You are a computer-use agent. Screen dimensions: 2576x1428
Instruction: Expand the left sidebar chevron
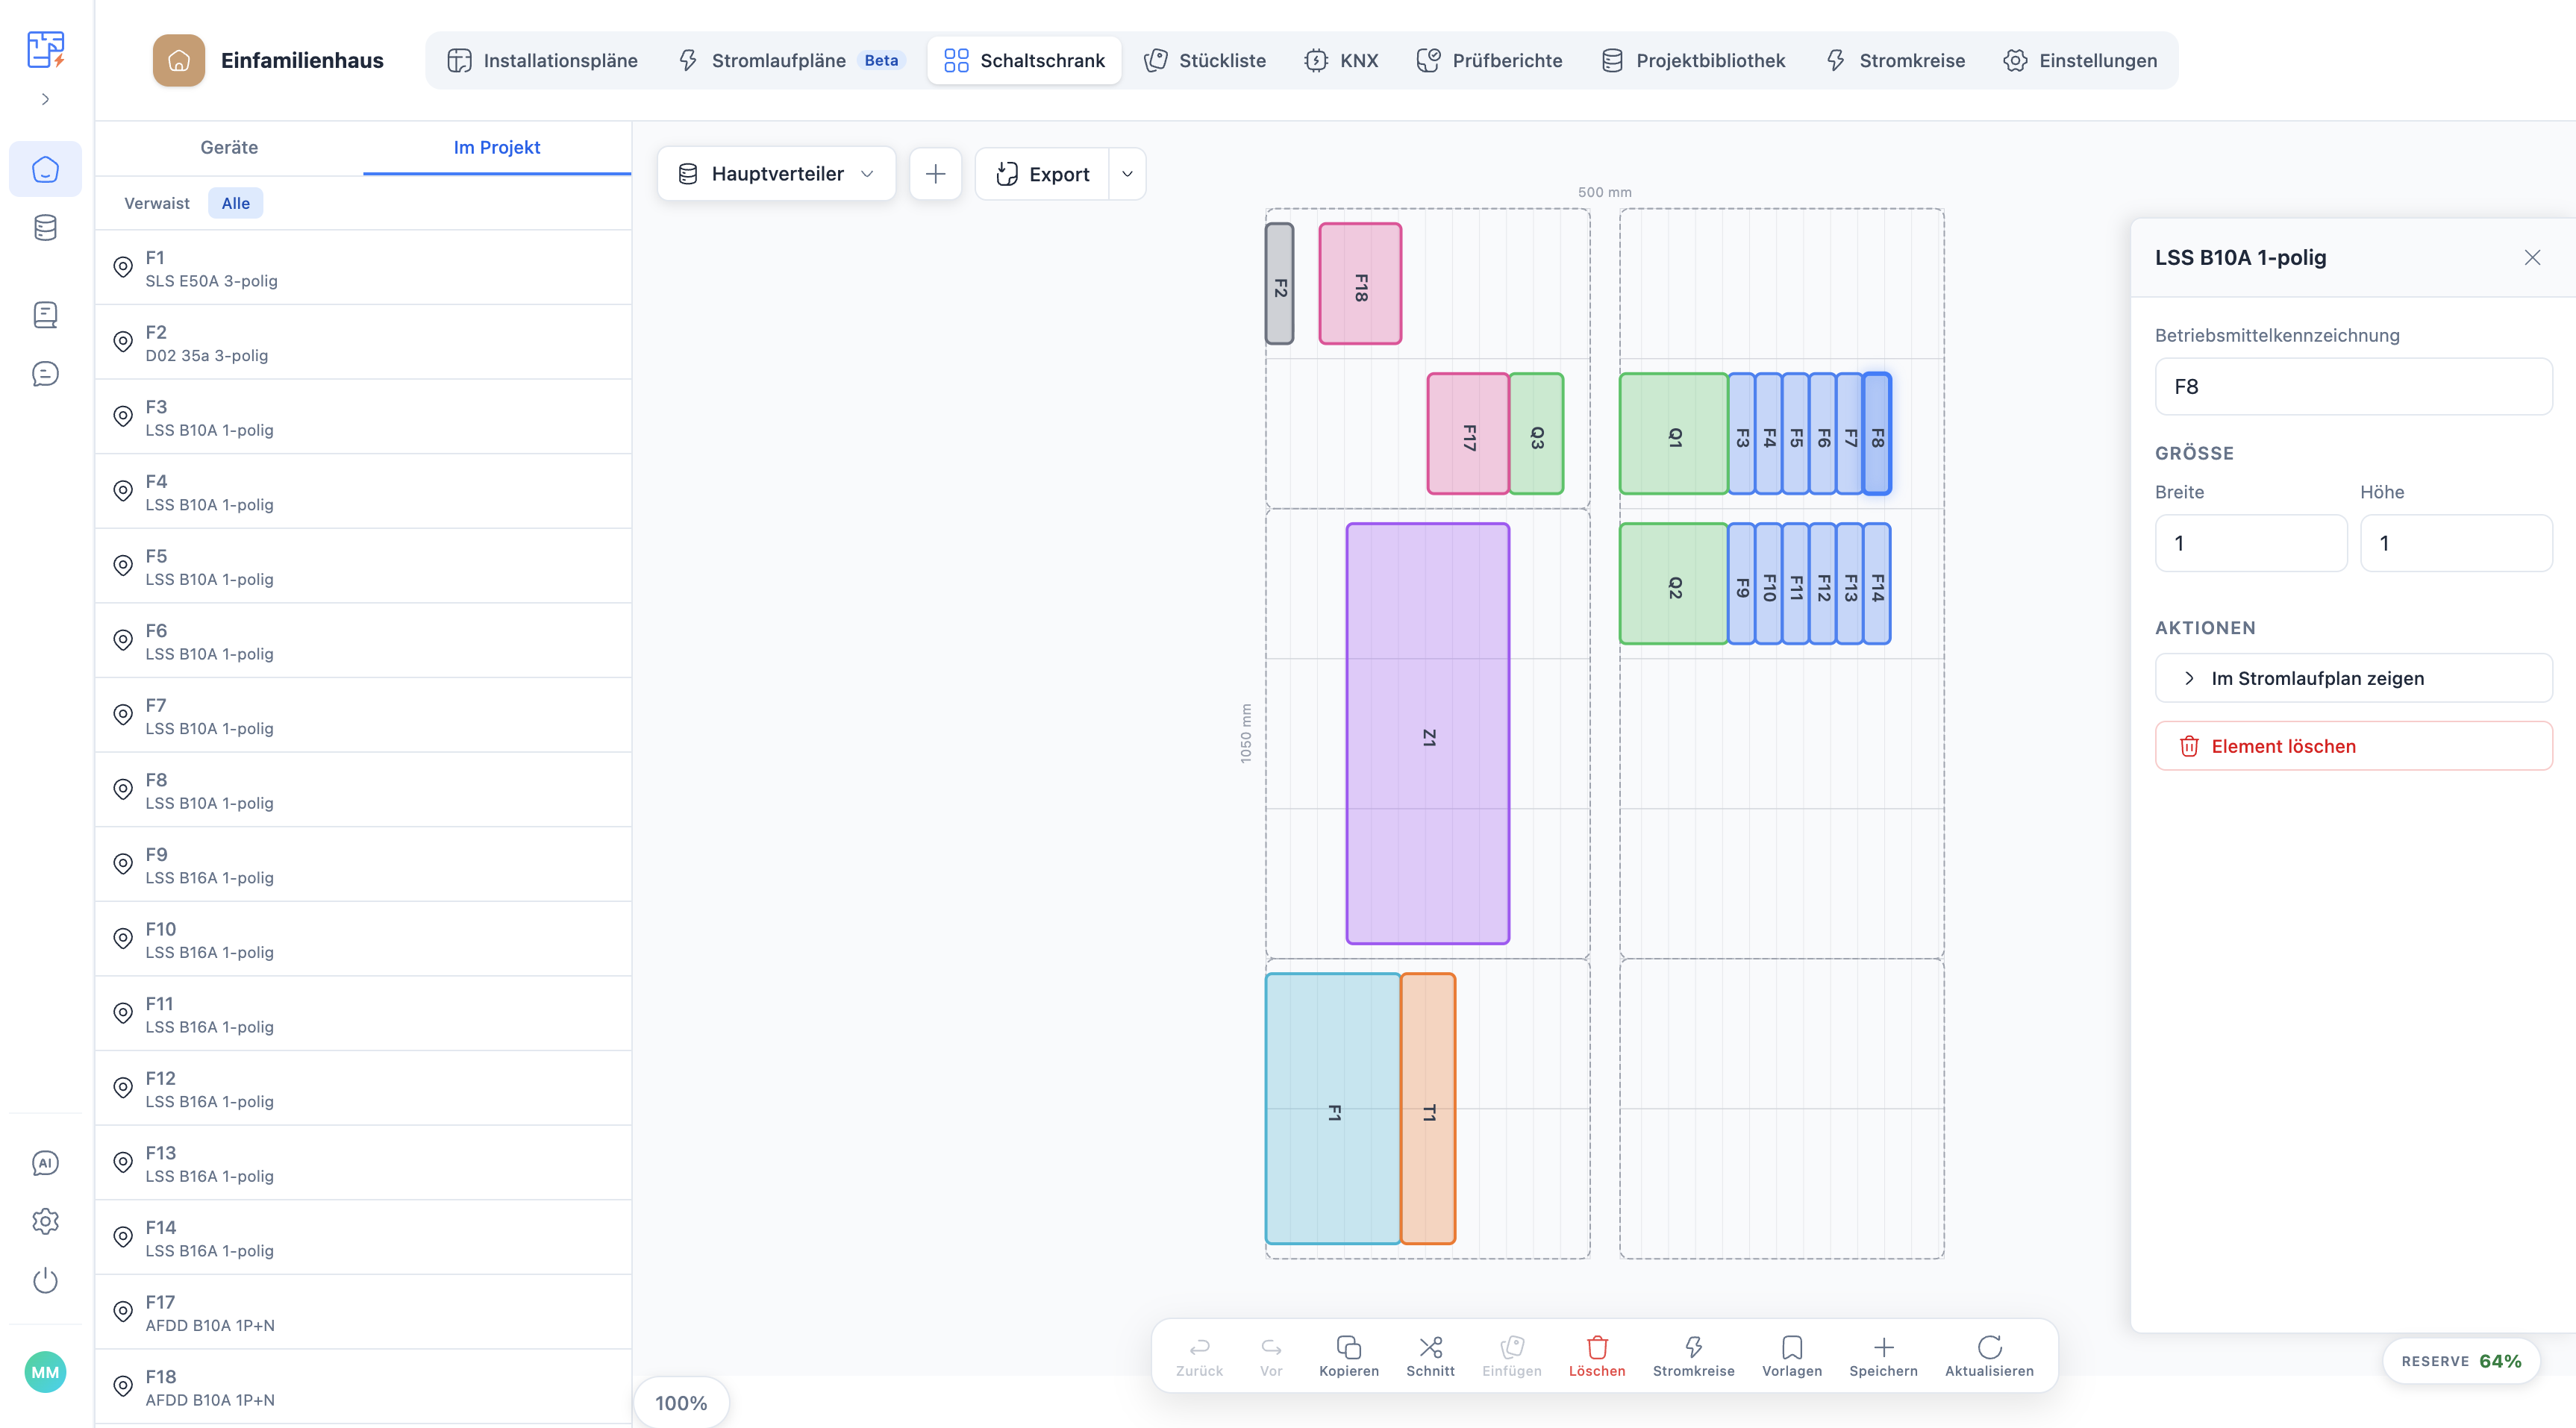click(45, 99)
